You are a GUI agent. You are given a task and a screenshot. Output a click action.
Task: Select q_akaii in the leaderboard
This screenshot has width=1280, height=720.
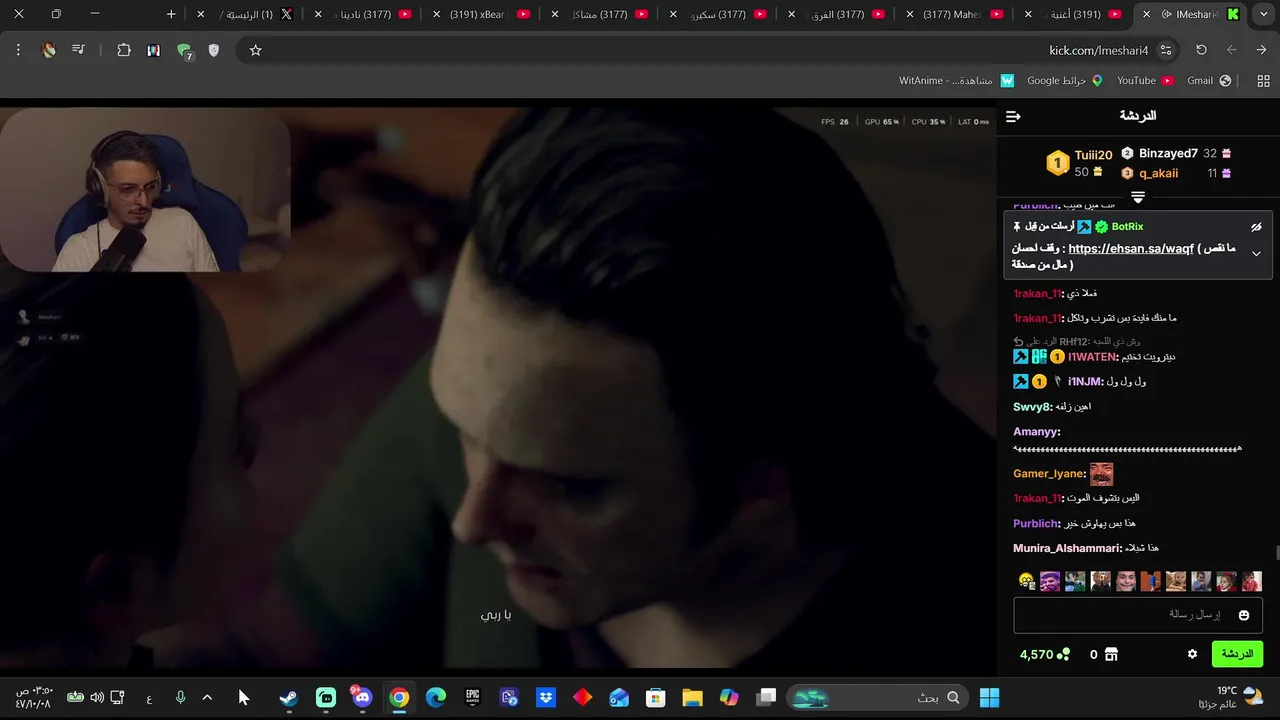pyautogui.click(x=1158, y=173)
